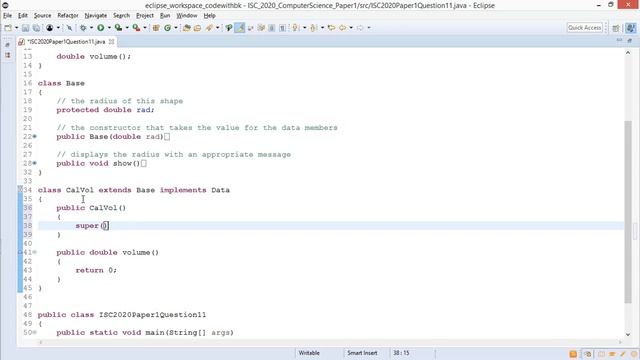
Task: Toggle Mark Occurrences highlighted pen icon
Action: pos(240,28)
